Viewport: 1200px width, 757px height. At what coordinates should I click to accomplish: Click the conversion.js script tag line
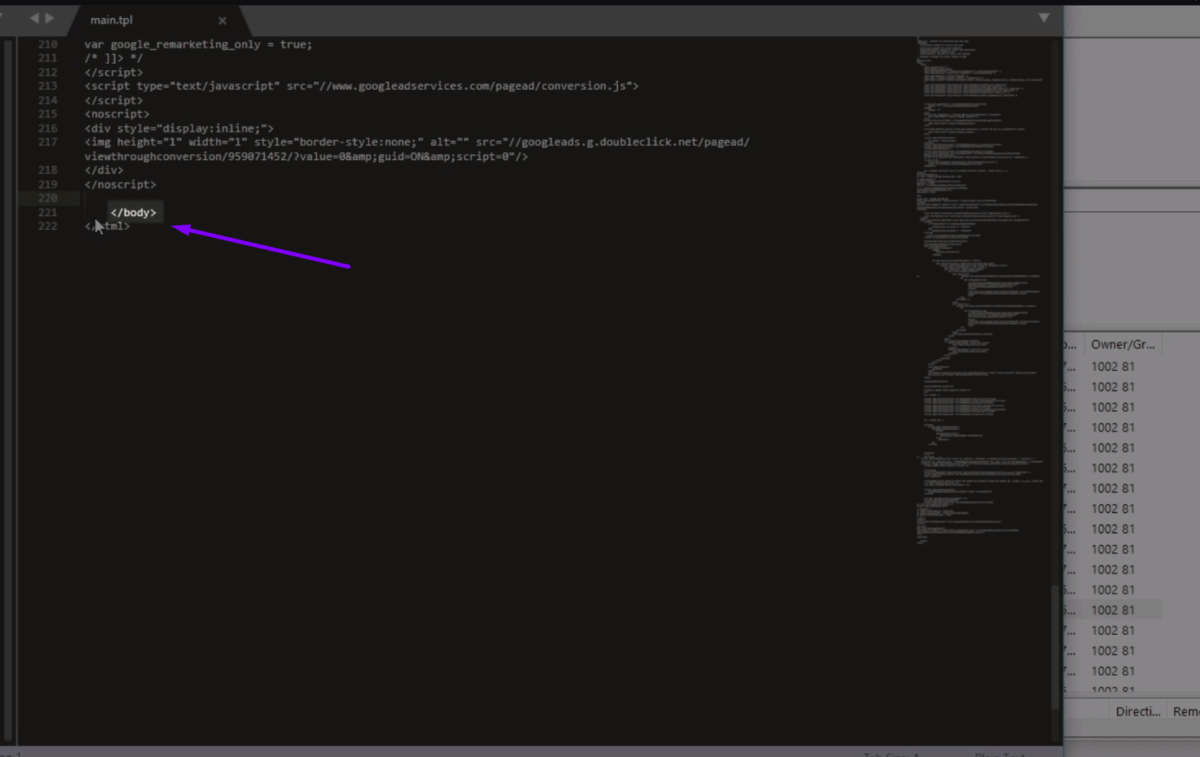360,86
